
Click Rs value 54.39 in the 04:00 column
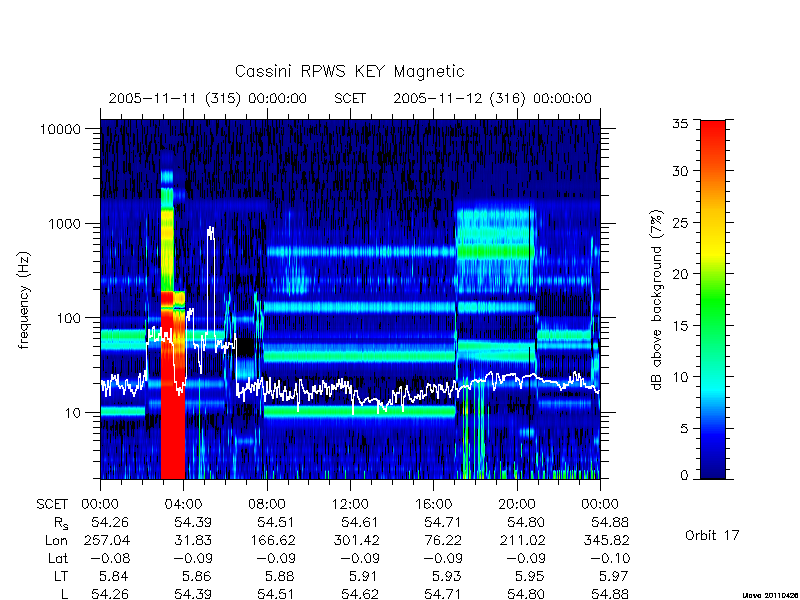[193, 522]
